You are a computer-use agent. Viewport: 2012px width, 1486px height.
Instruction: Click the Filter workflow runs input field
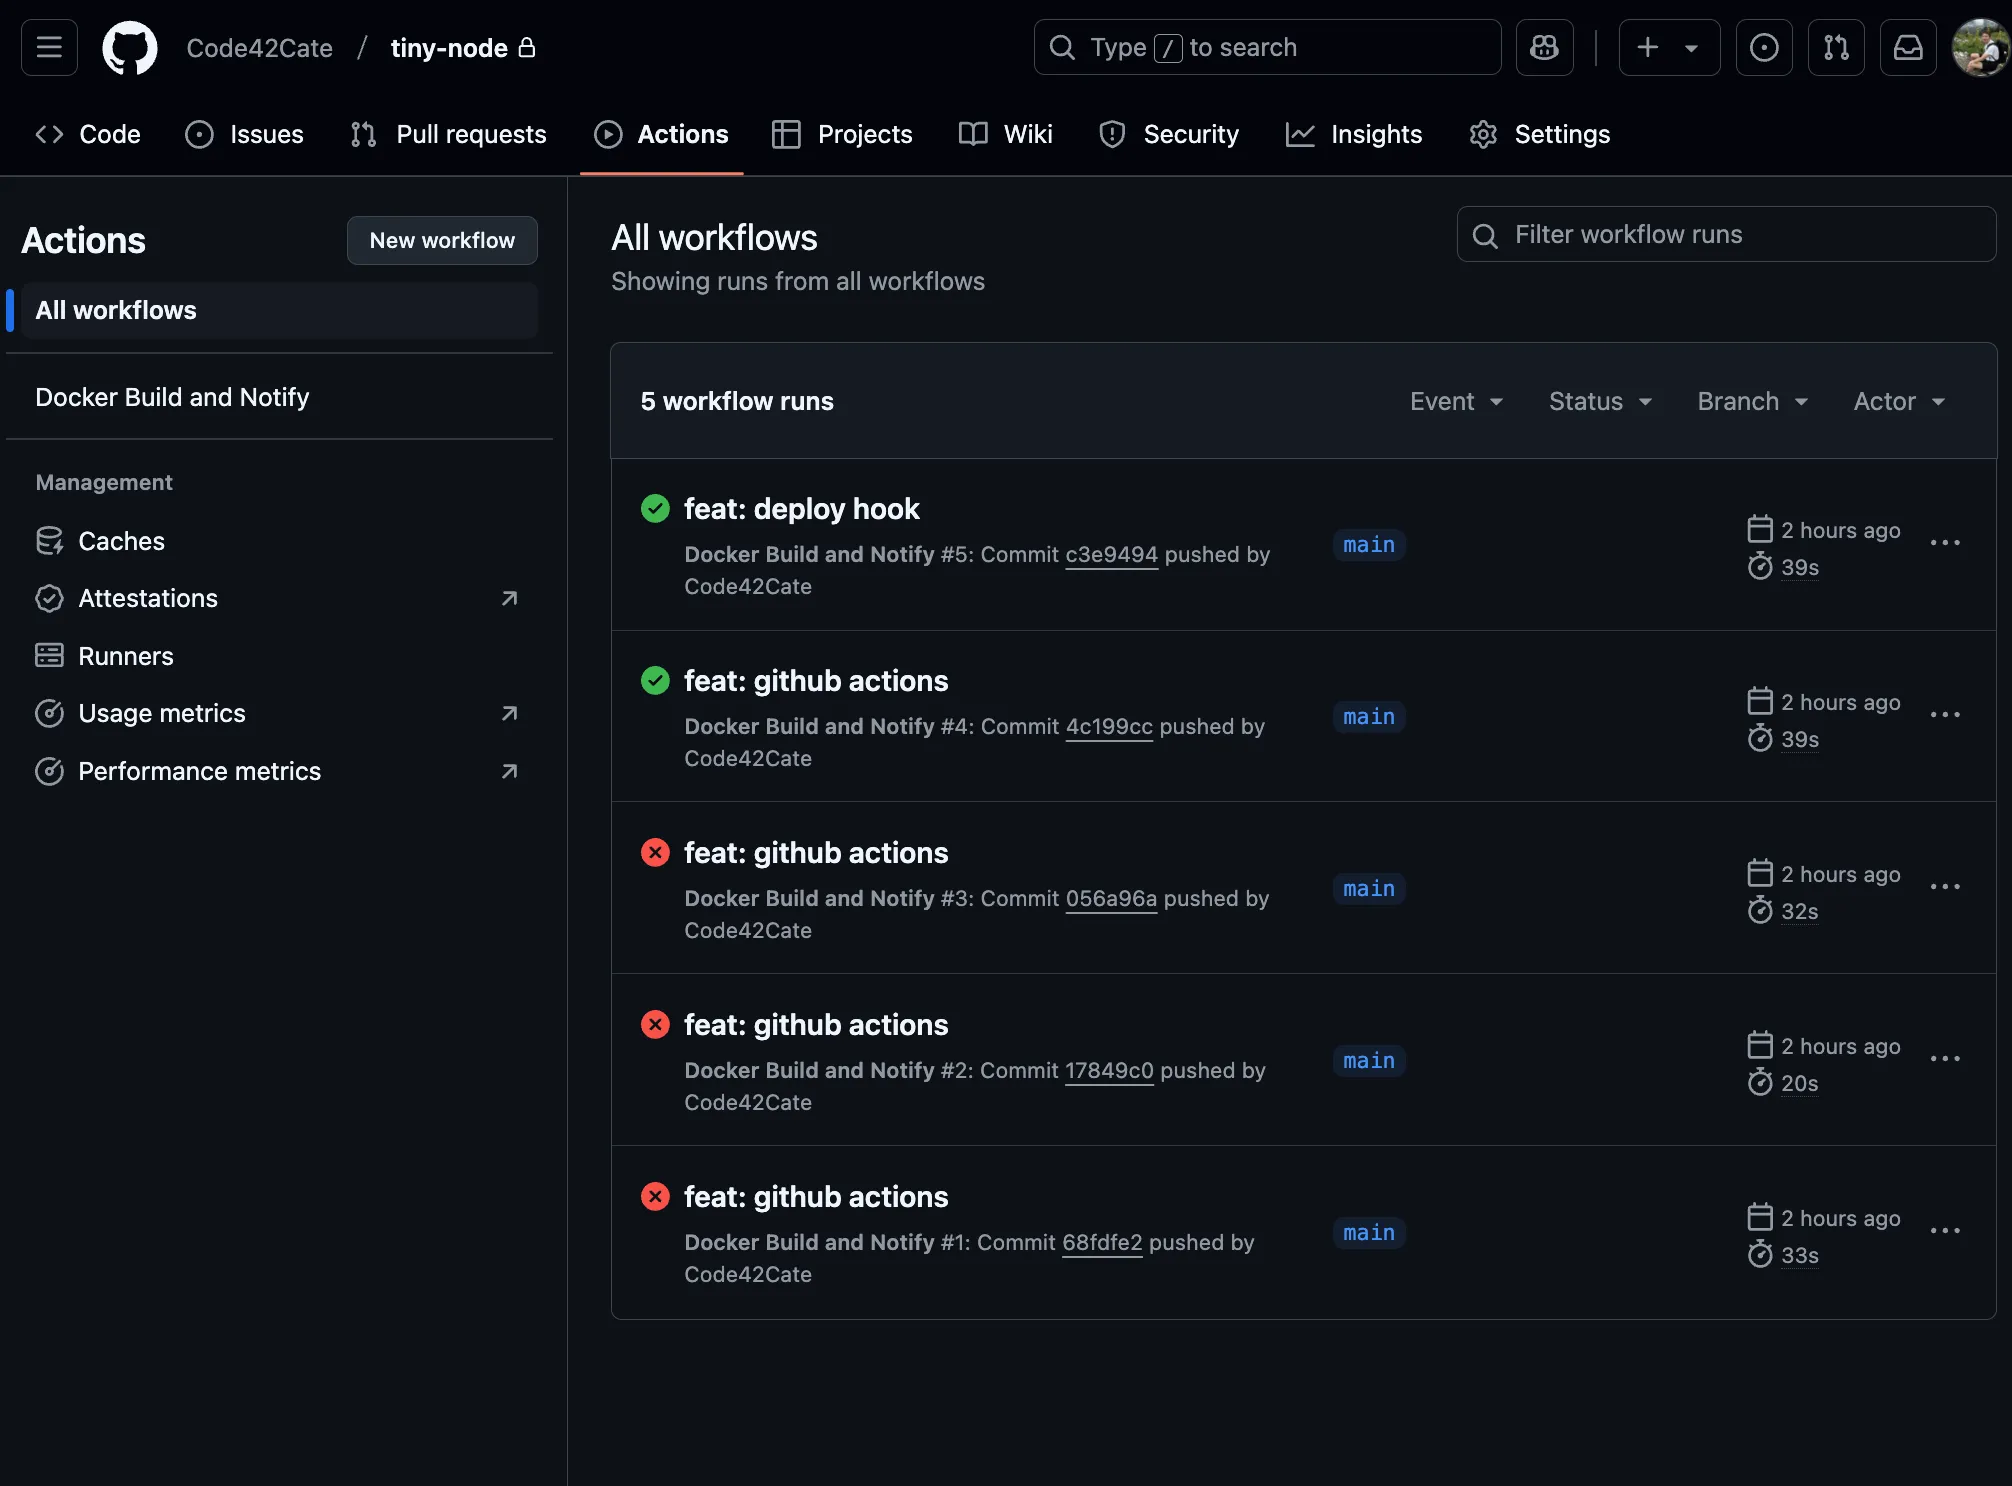[x=1725, y=234]
